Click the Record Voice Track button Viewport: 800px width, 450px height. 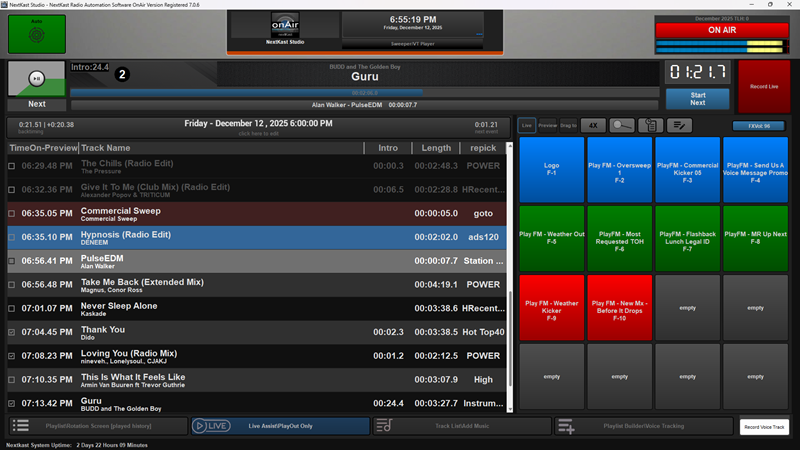(x=765, y=426)
